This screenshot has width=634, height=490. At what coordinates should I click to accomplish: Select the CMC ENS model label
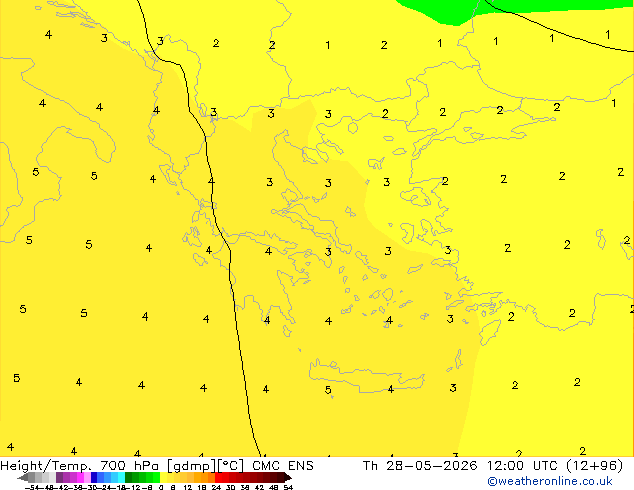283,466
